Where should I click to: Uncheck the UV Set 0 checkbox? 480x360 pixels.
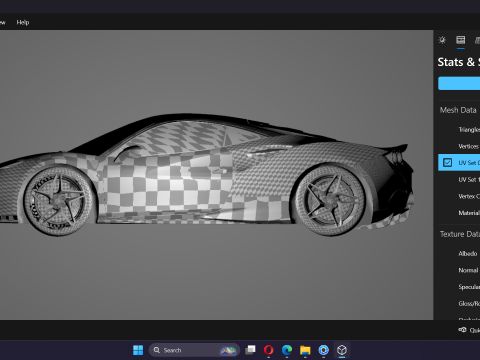(447, 163)
